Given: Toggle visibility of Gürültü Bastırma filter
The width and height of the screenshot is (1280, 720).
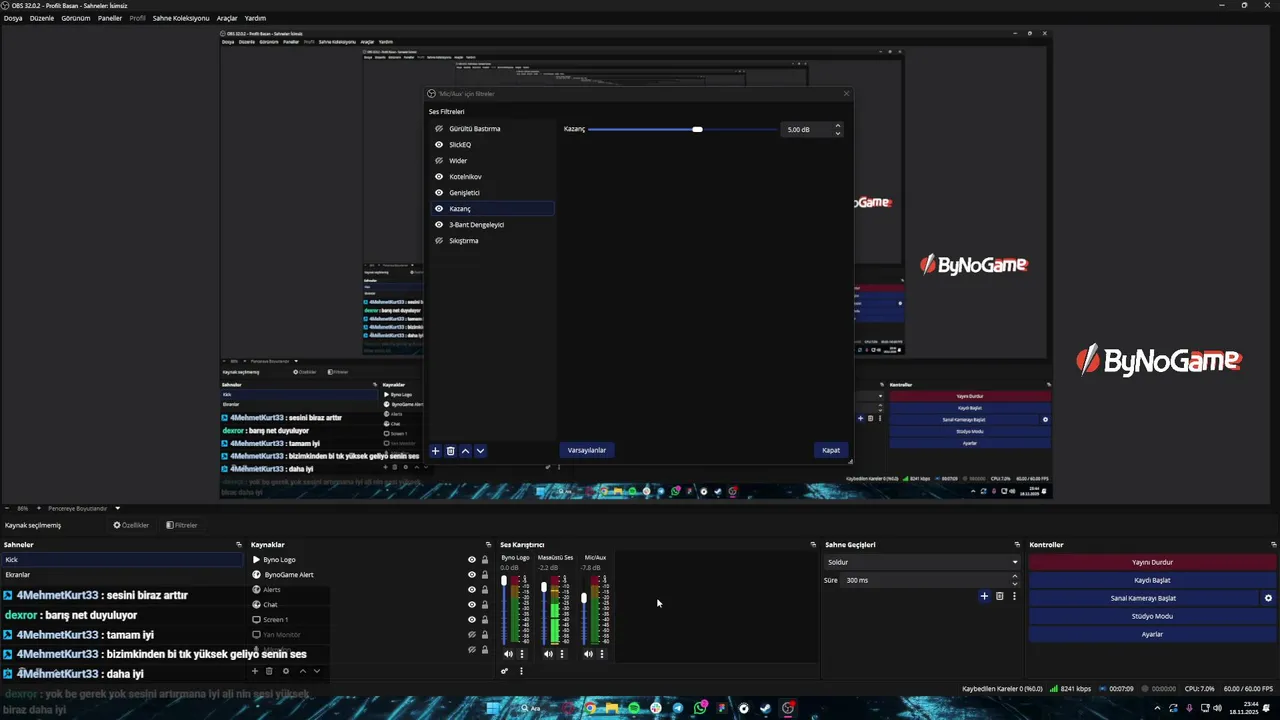Looking at the screenshot, I should [439, 129].
